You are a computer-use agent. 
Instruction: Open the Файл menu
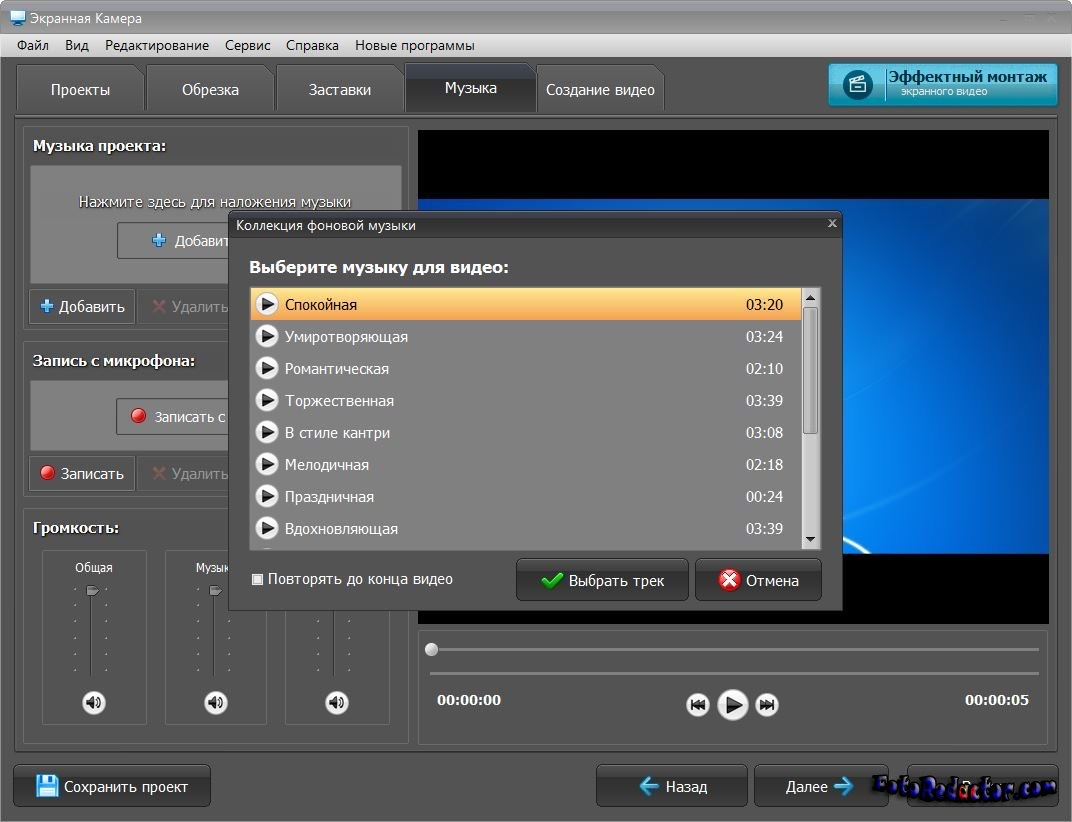coord(33,45)
